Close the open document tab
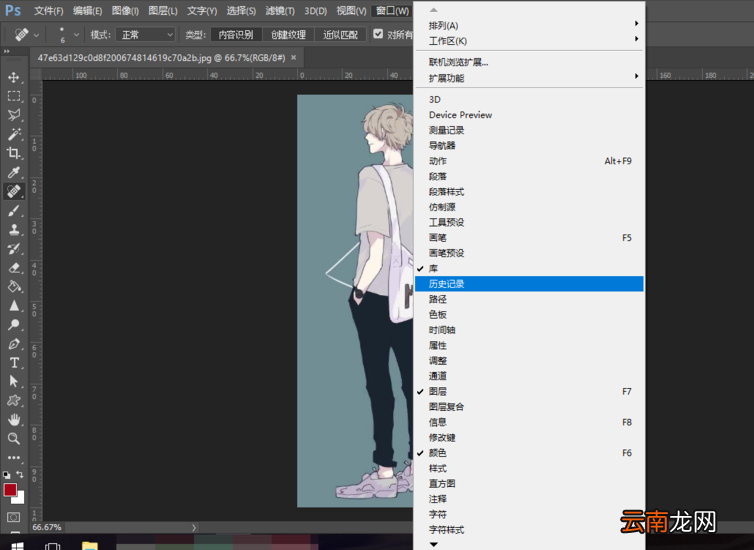Screen dimensions: 754x550 pos(293,58)
